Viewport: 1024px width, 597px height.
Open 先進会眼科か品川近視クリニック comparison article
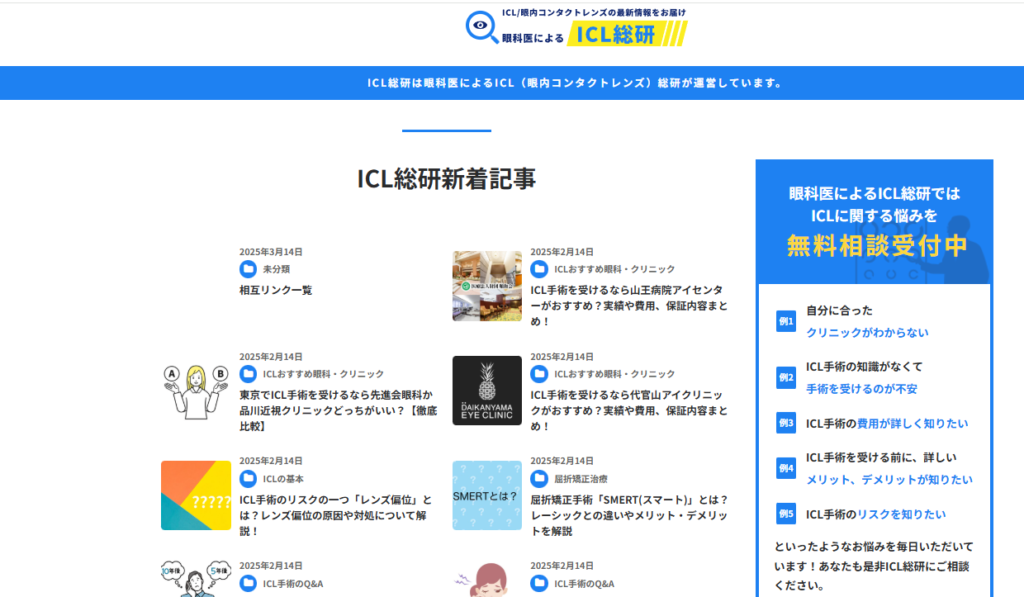(338, 411)
